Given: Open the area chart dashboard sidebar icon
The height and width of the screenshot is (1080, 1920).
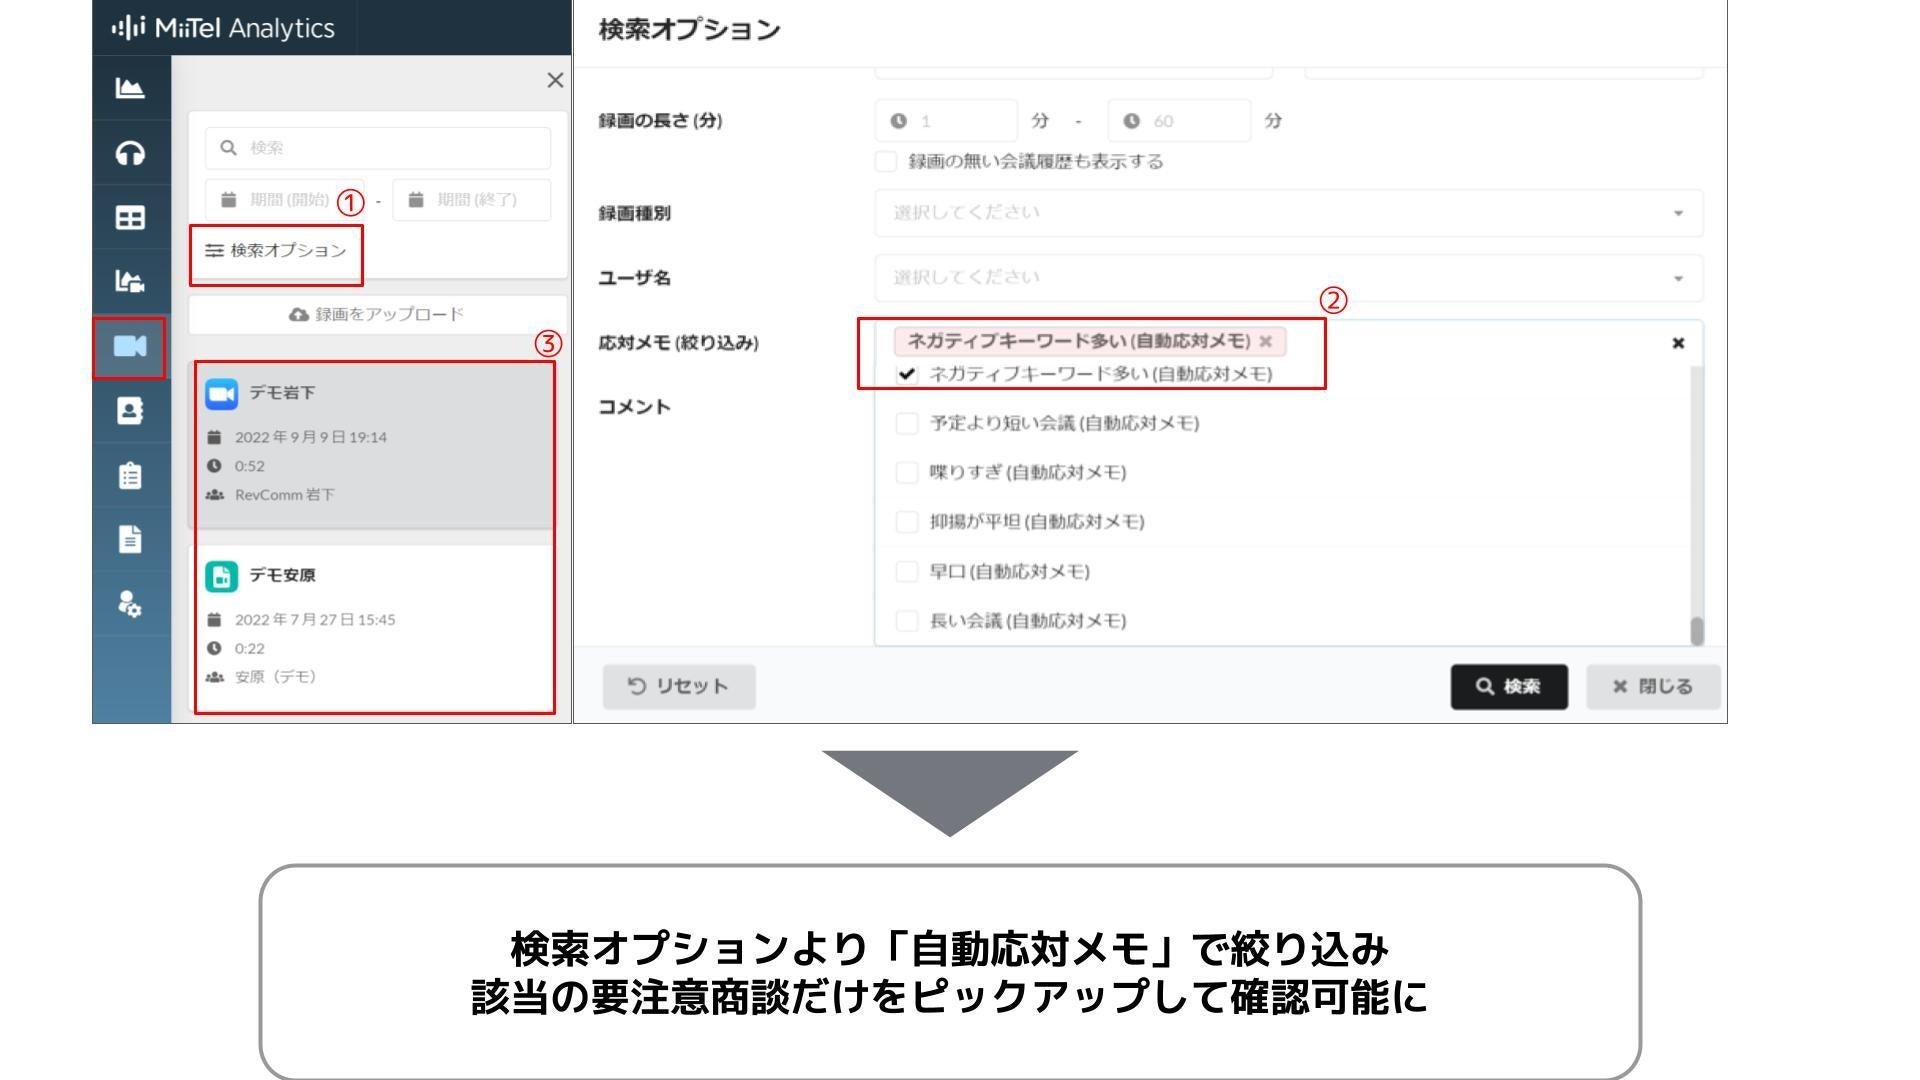Looking at the screenshot, I should click(x=130, y=88).
